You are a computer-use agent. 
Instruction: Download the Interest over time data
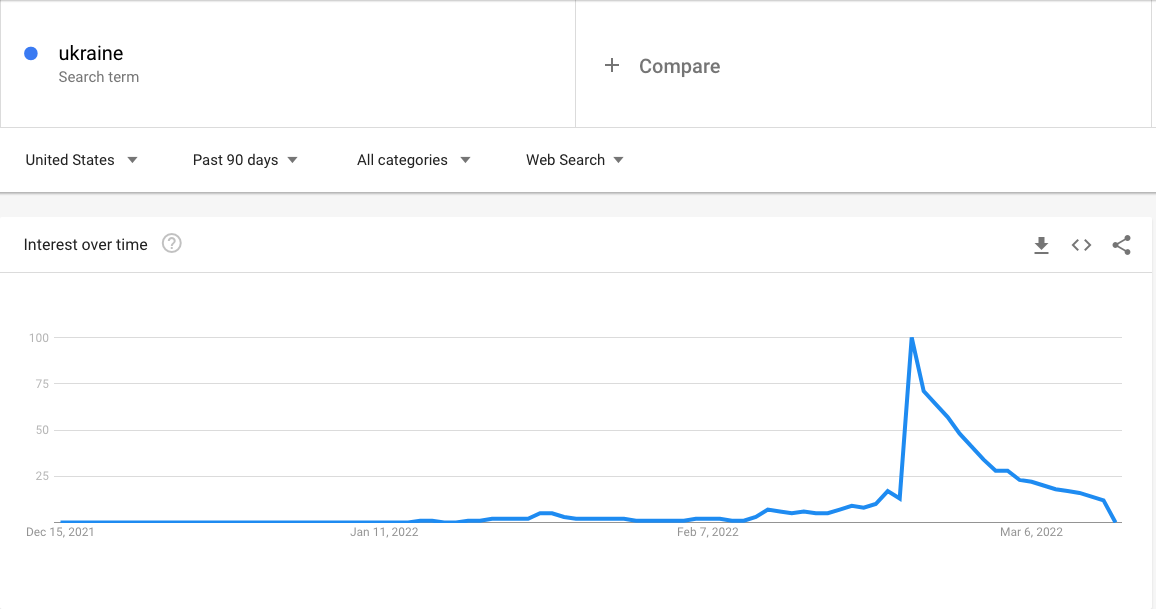coord(1041,245)
